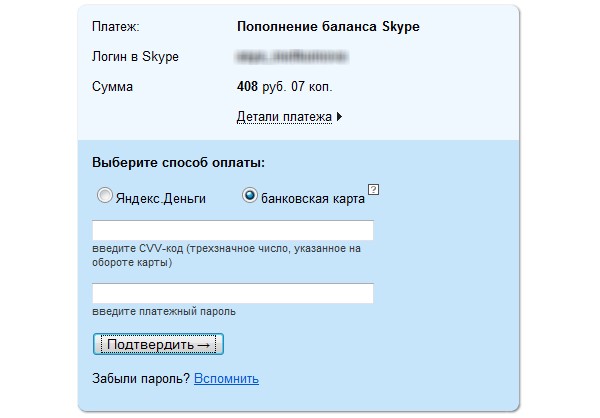Click the CVV-код input field

(x=233, y=230)
